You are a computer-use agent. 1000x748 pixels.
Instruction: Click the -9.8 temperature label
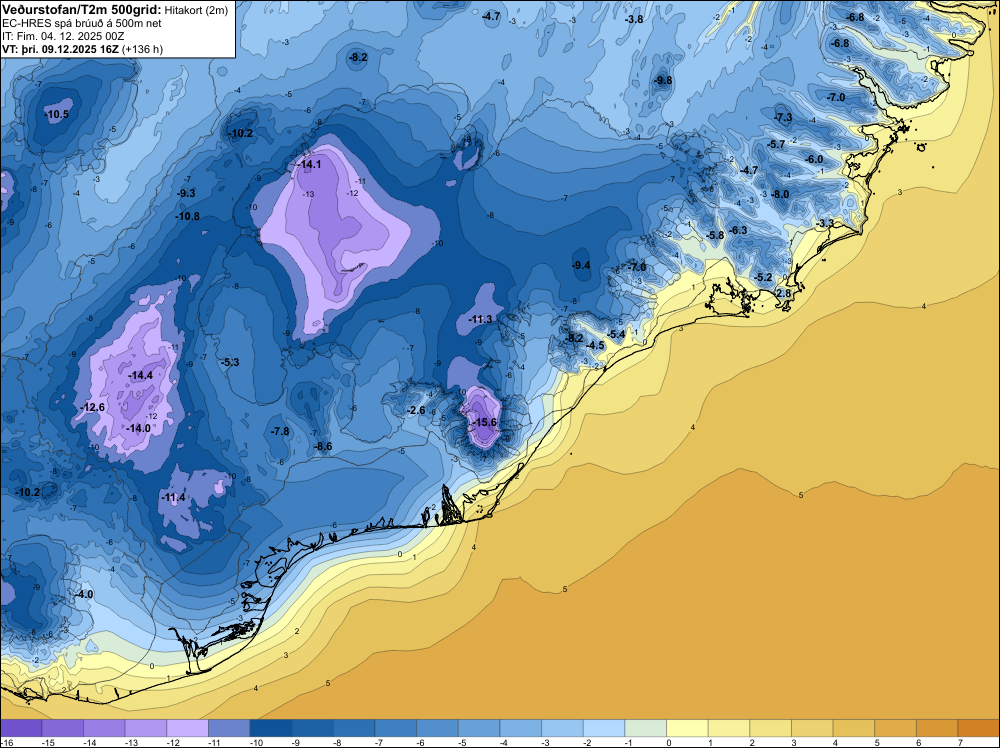point(663,80)
